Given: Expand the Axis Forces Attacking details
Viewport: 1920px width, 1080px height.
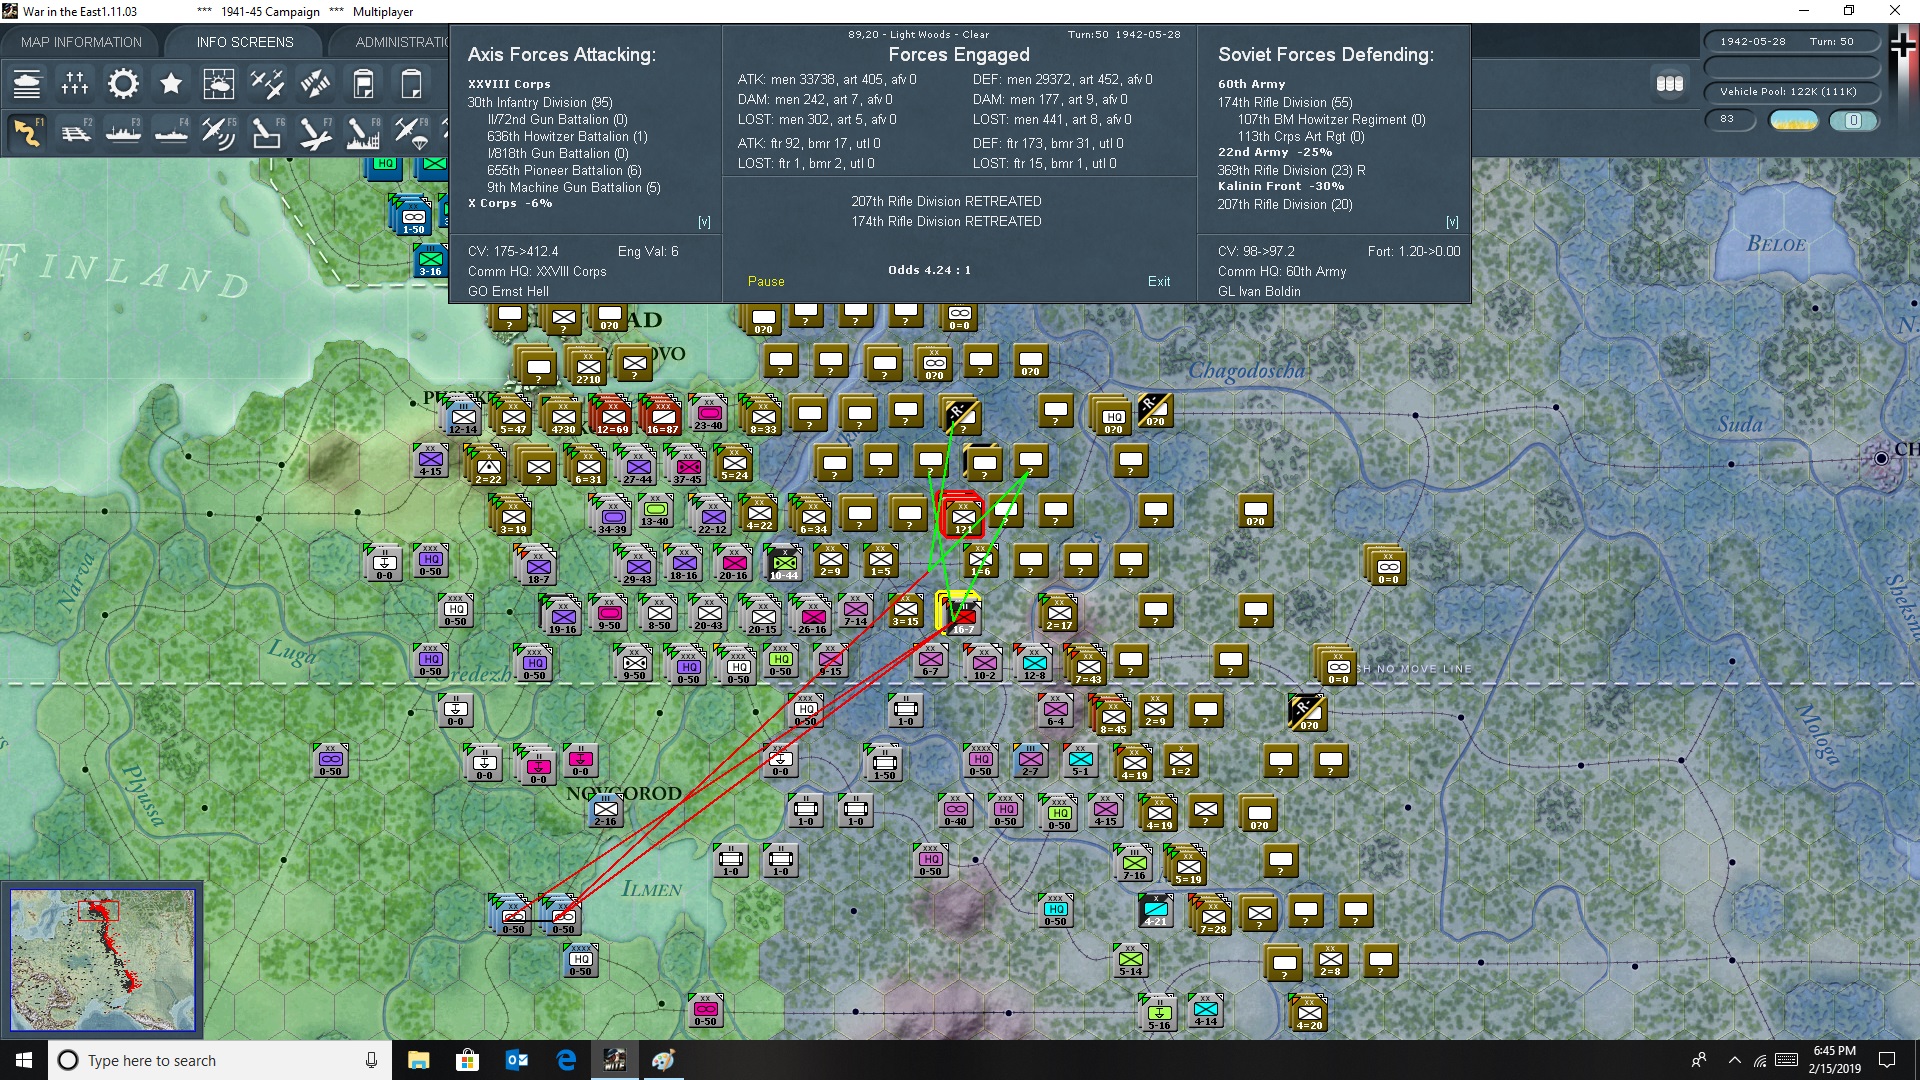Looking at the screenshot, I should coord(704,222).
